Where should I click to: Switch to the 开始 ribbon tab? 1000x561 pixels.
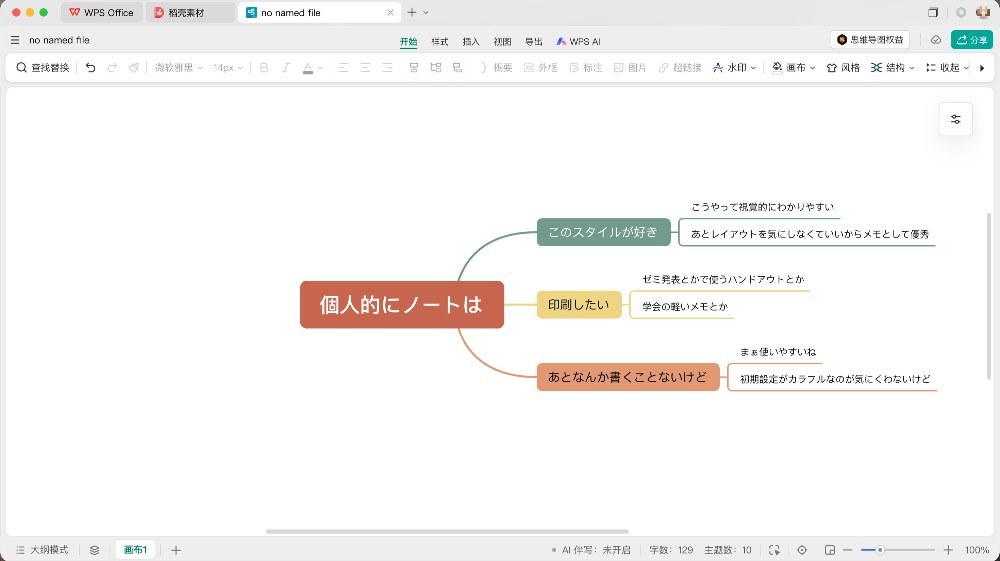point(408,41)
